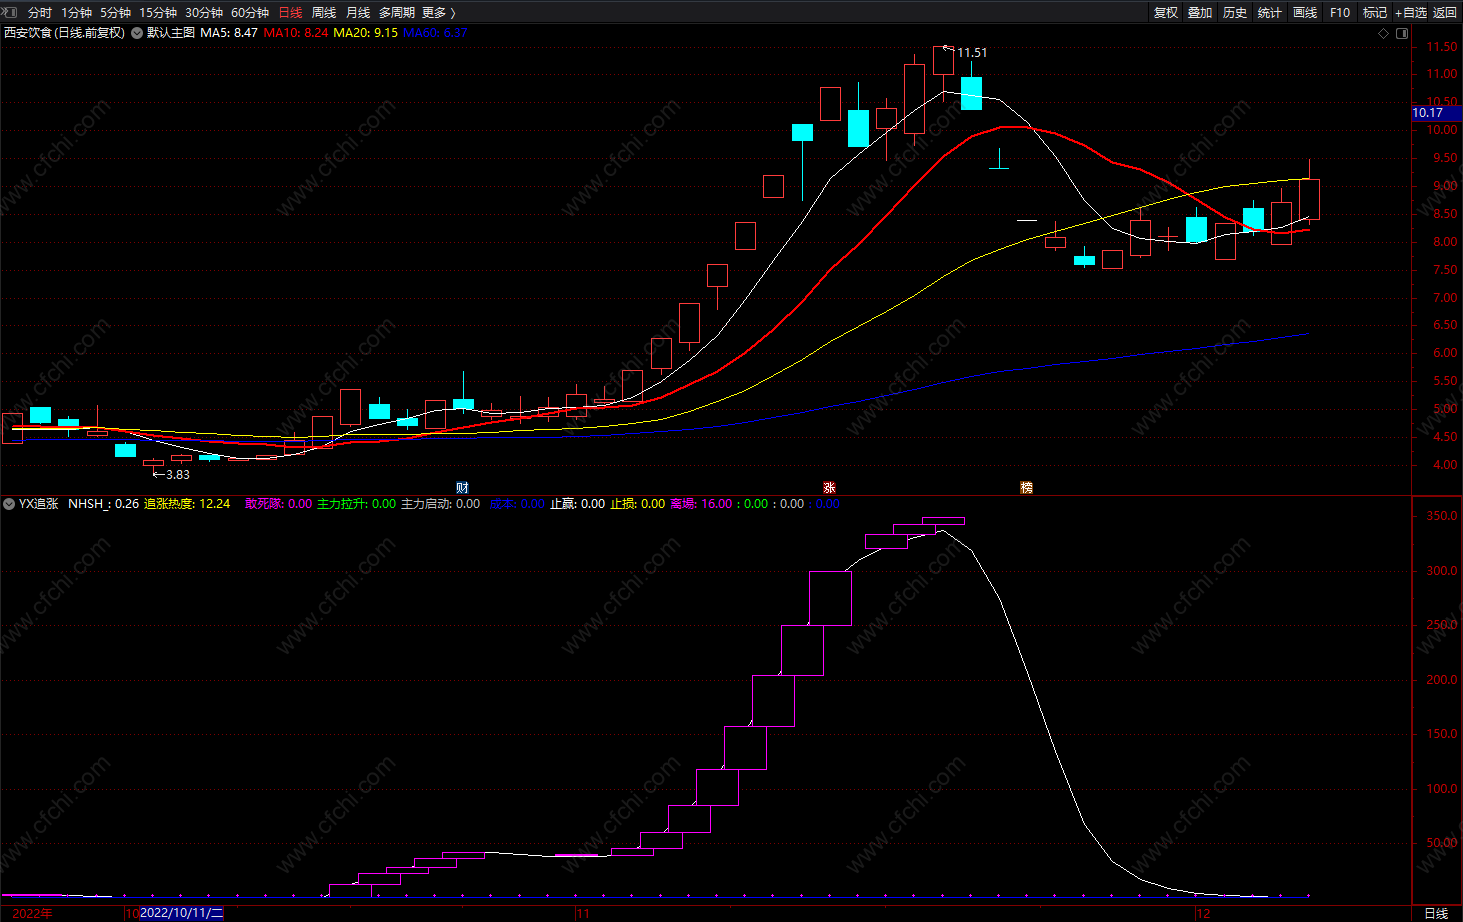Expand the YX追涨 indicator dropdown arrow
This screenshot has width=1463, height=922.
[x=9, y=504]
